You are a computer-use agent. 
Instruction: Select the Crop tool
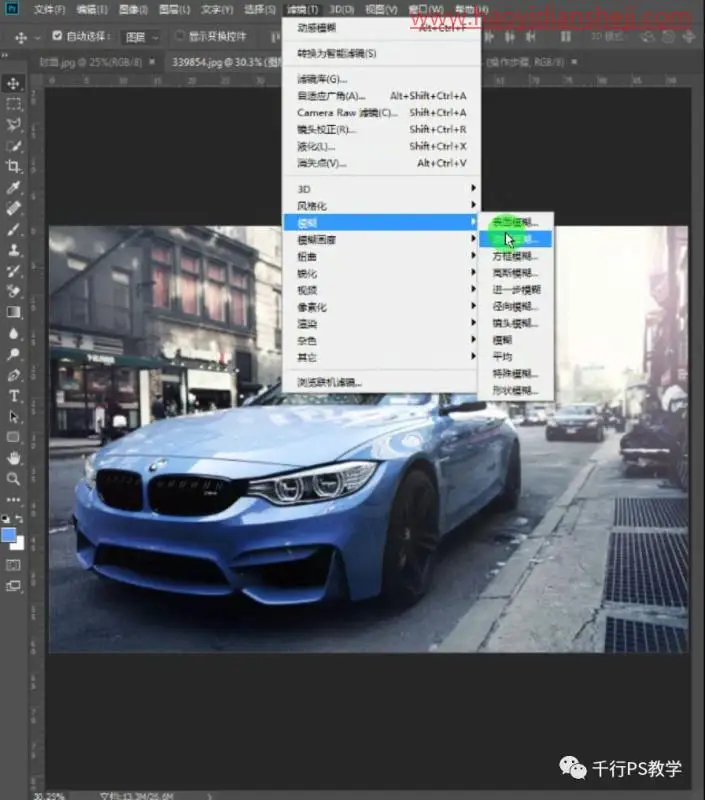click(14, 166)
